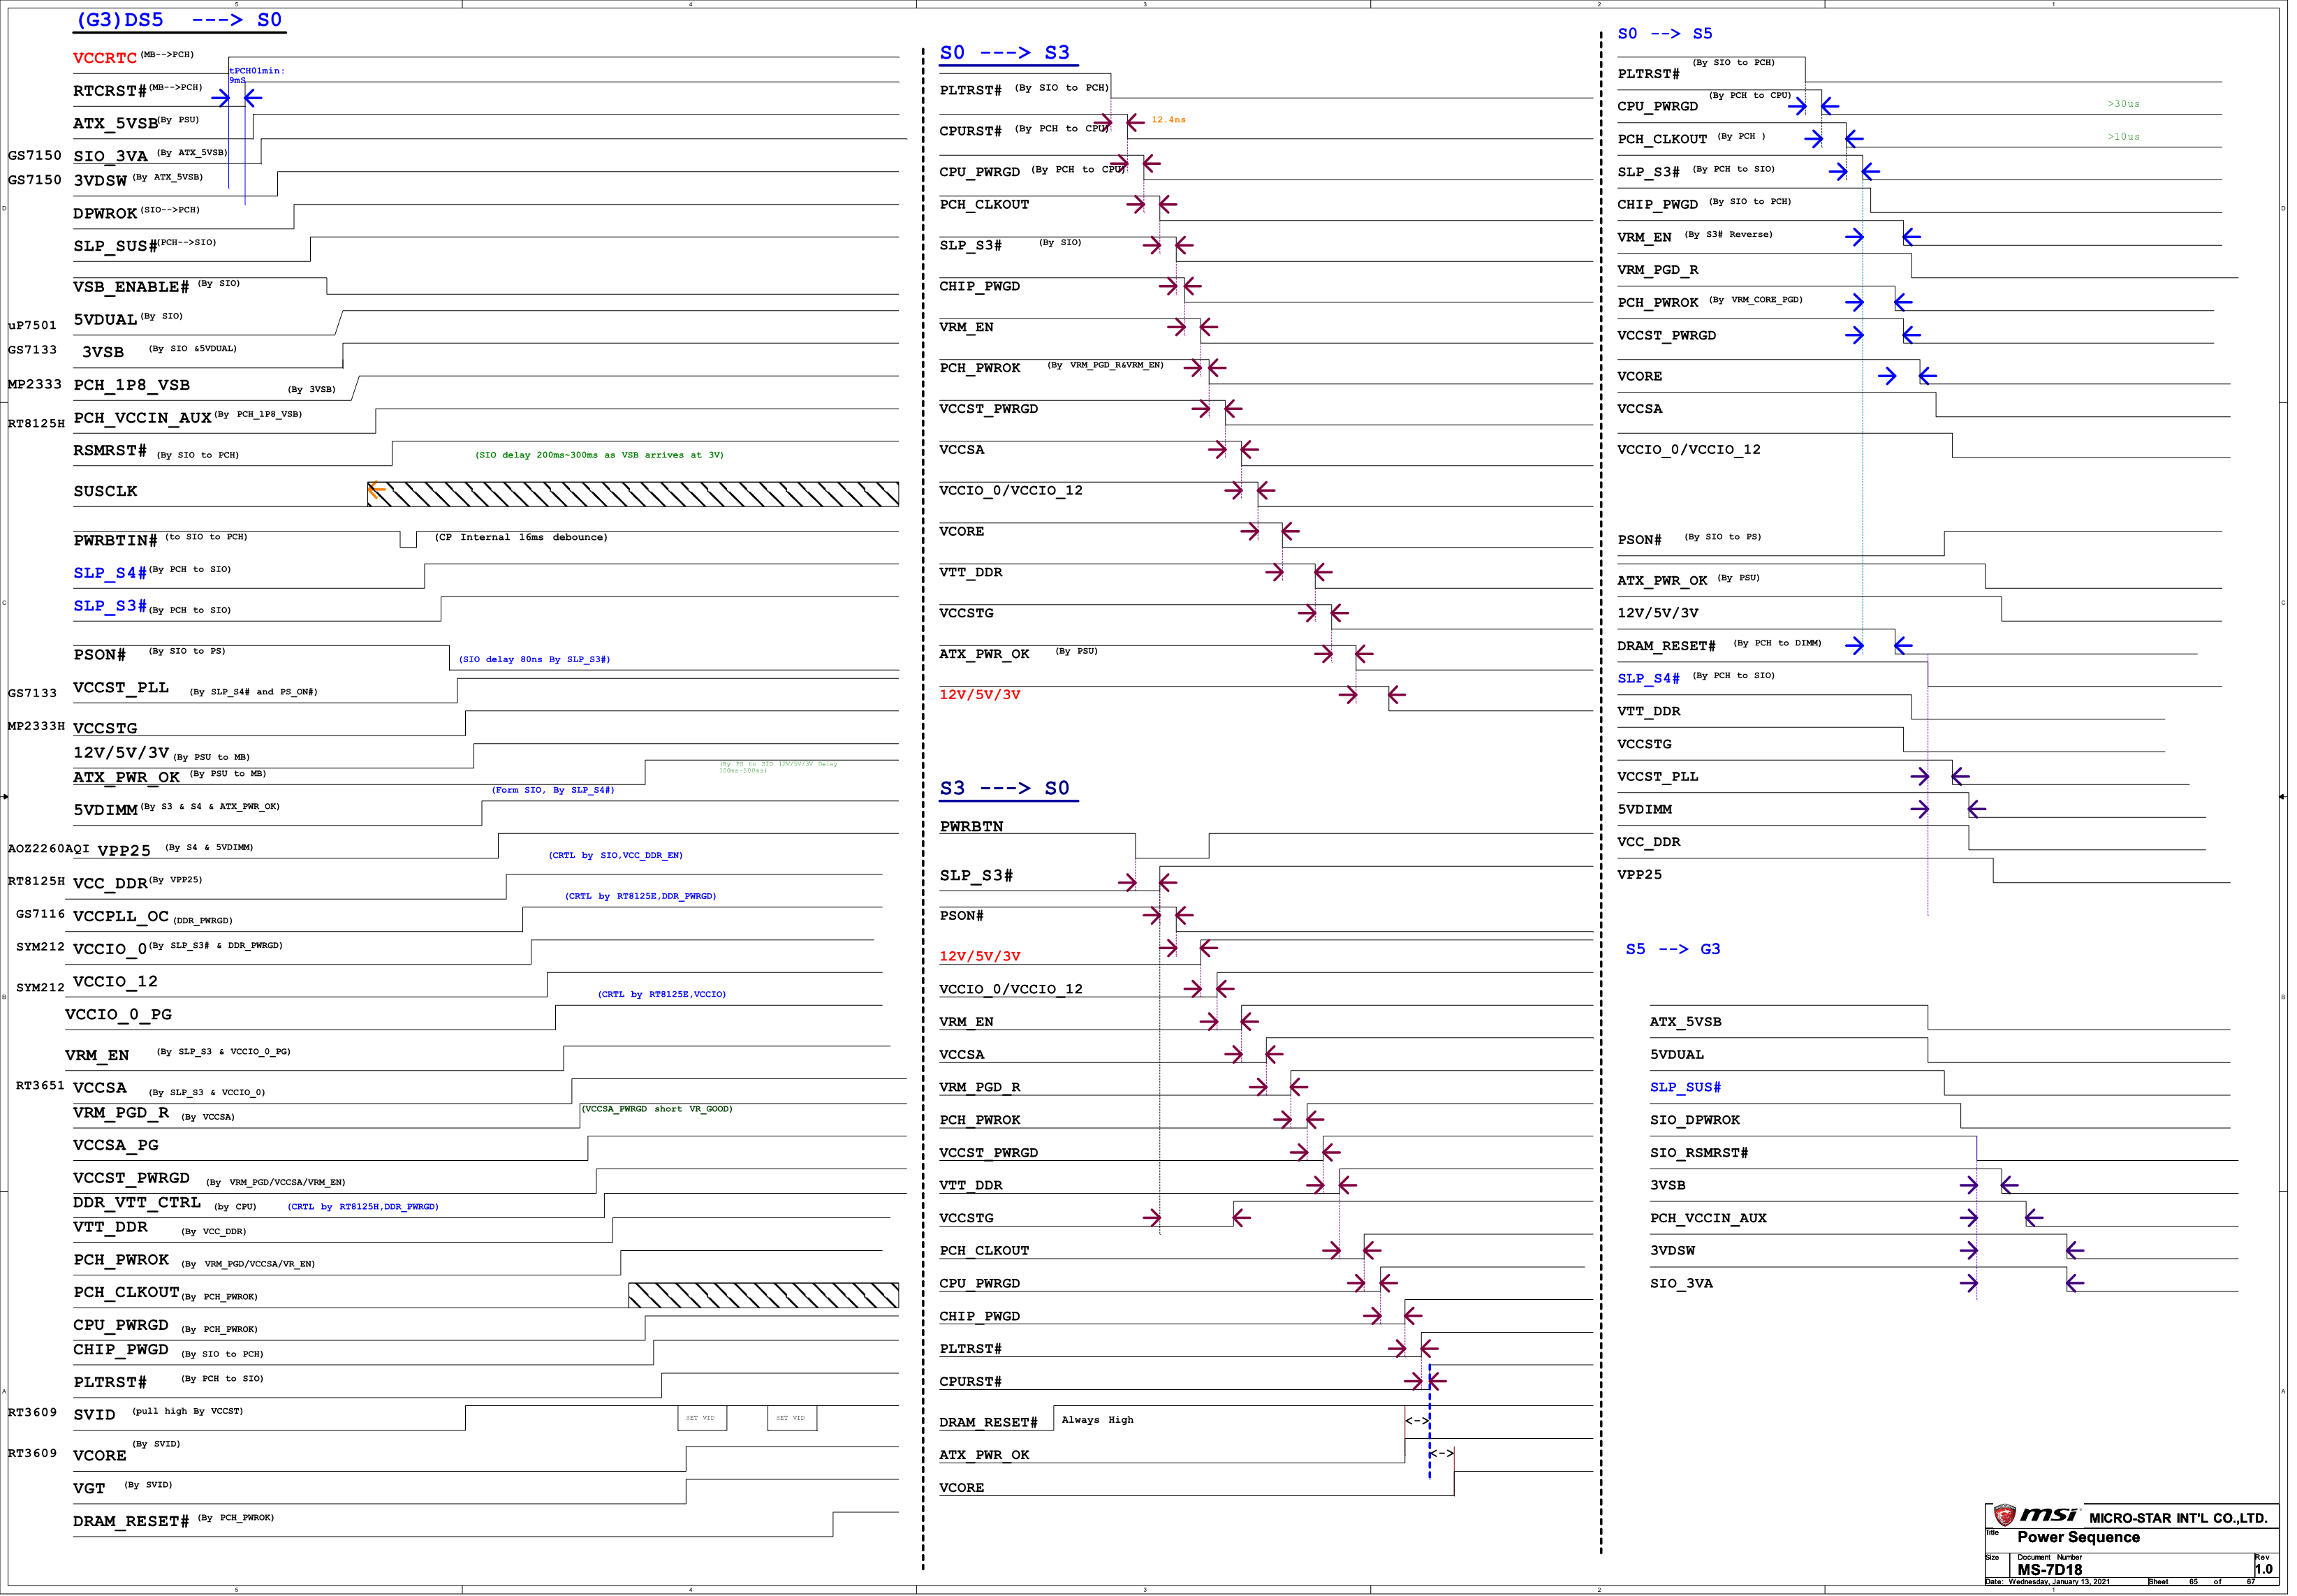This screenshot has width=2297, height=1596.
Task: Click the MS-7D18 document number
Action: [x=2049, y=1569]
